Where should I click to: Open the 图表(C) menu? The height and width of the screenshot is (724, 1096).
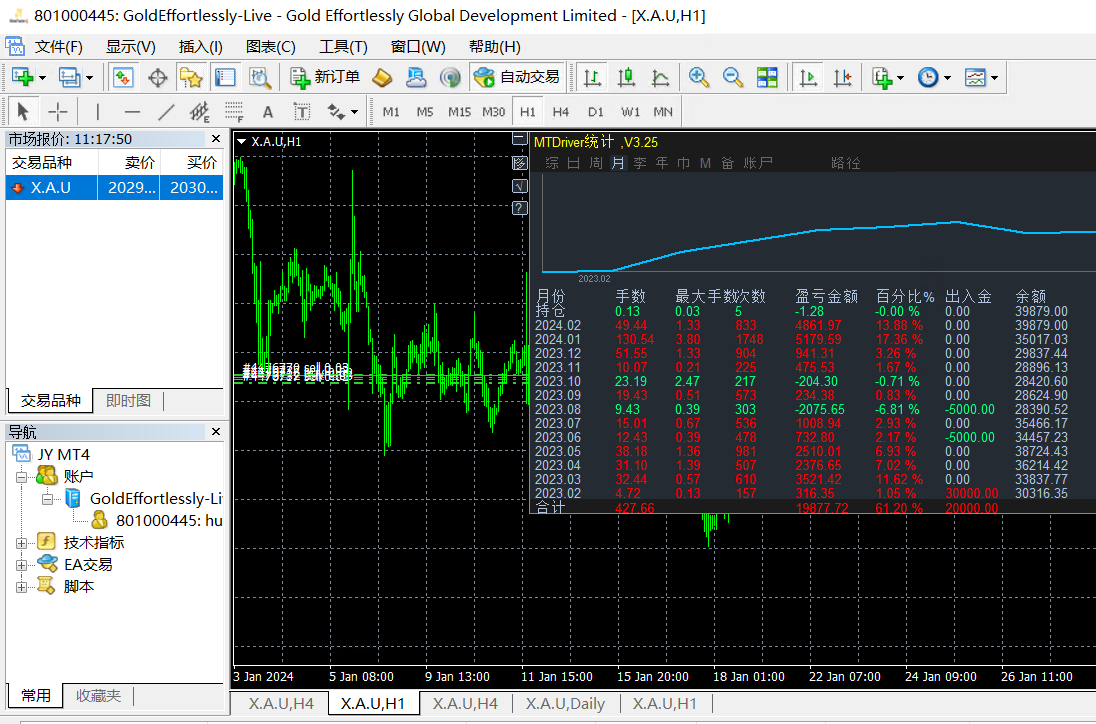(x=271, y=47)
